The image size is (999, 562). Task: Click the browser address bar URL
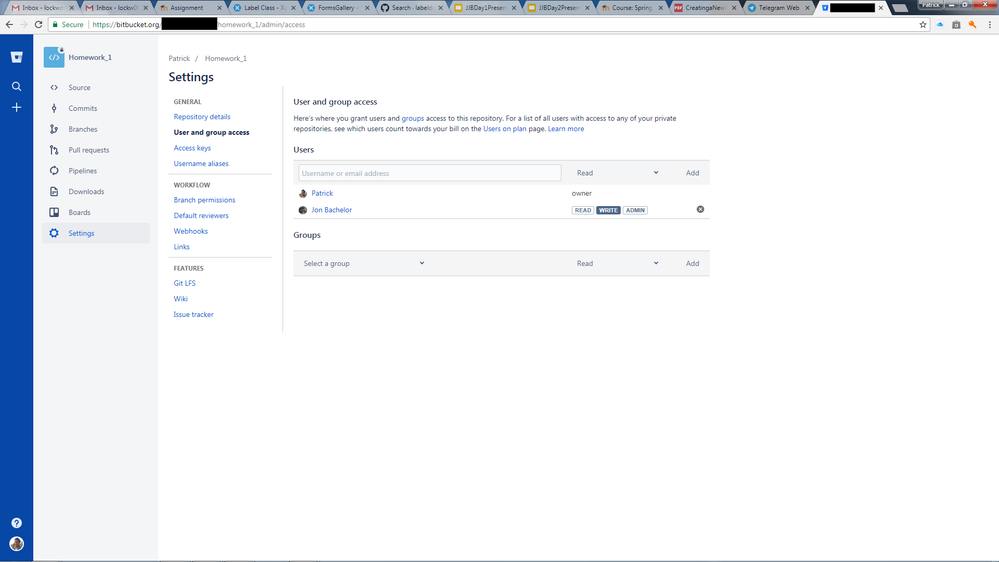[x=484, y=24]
